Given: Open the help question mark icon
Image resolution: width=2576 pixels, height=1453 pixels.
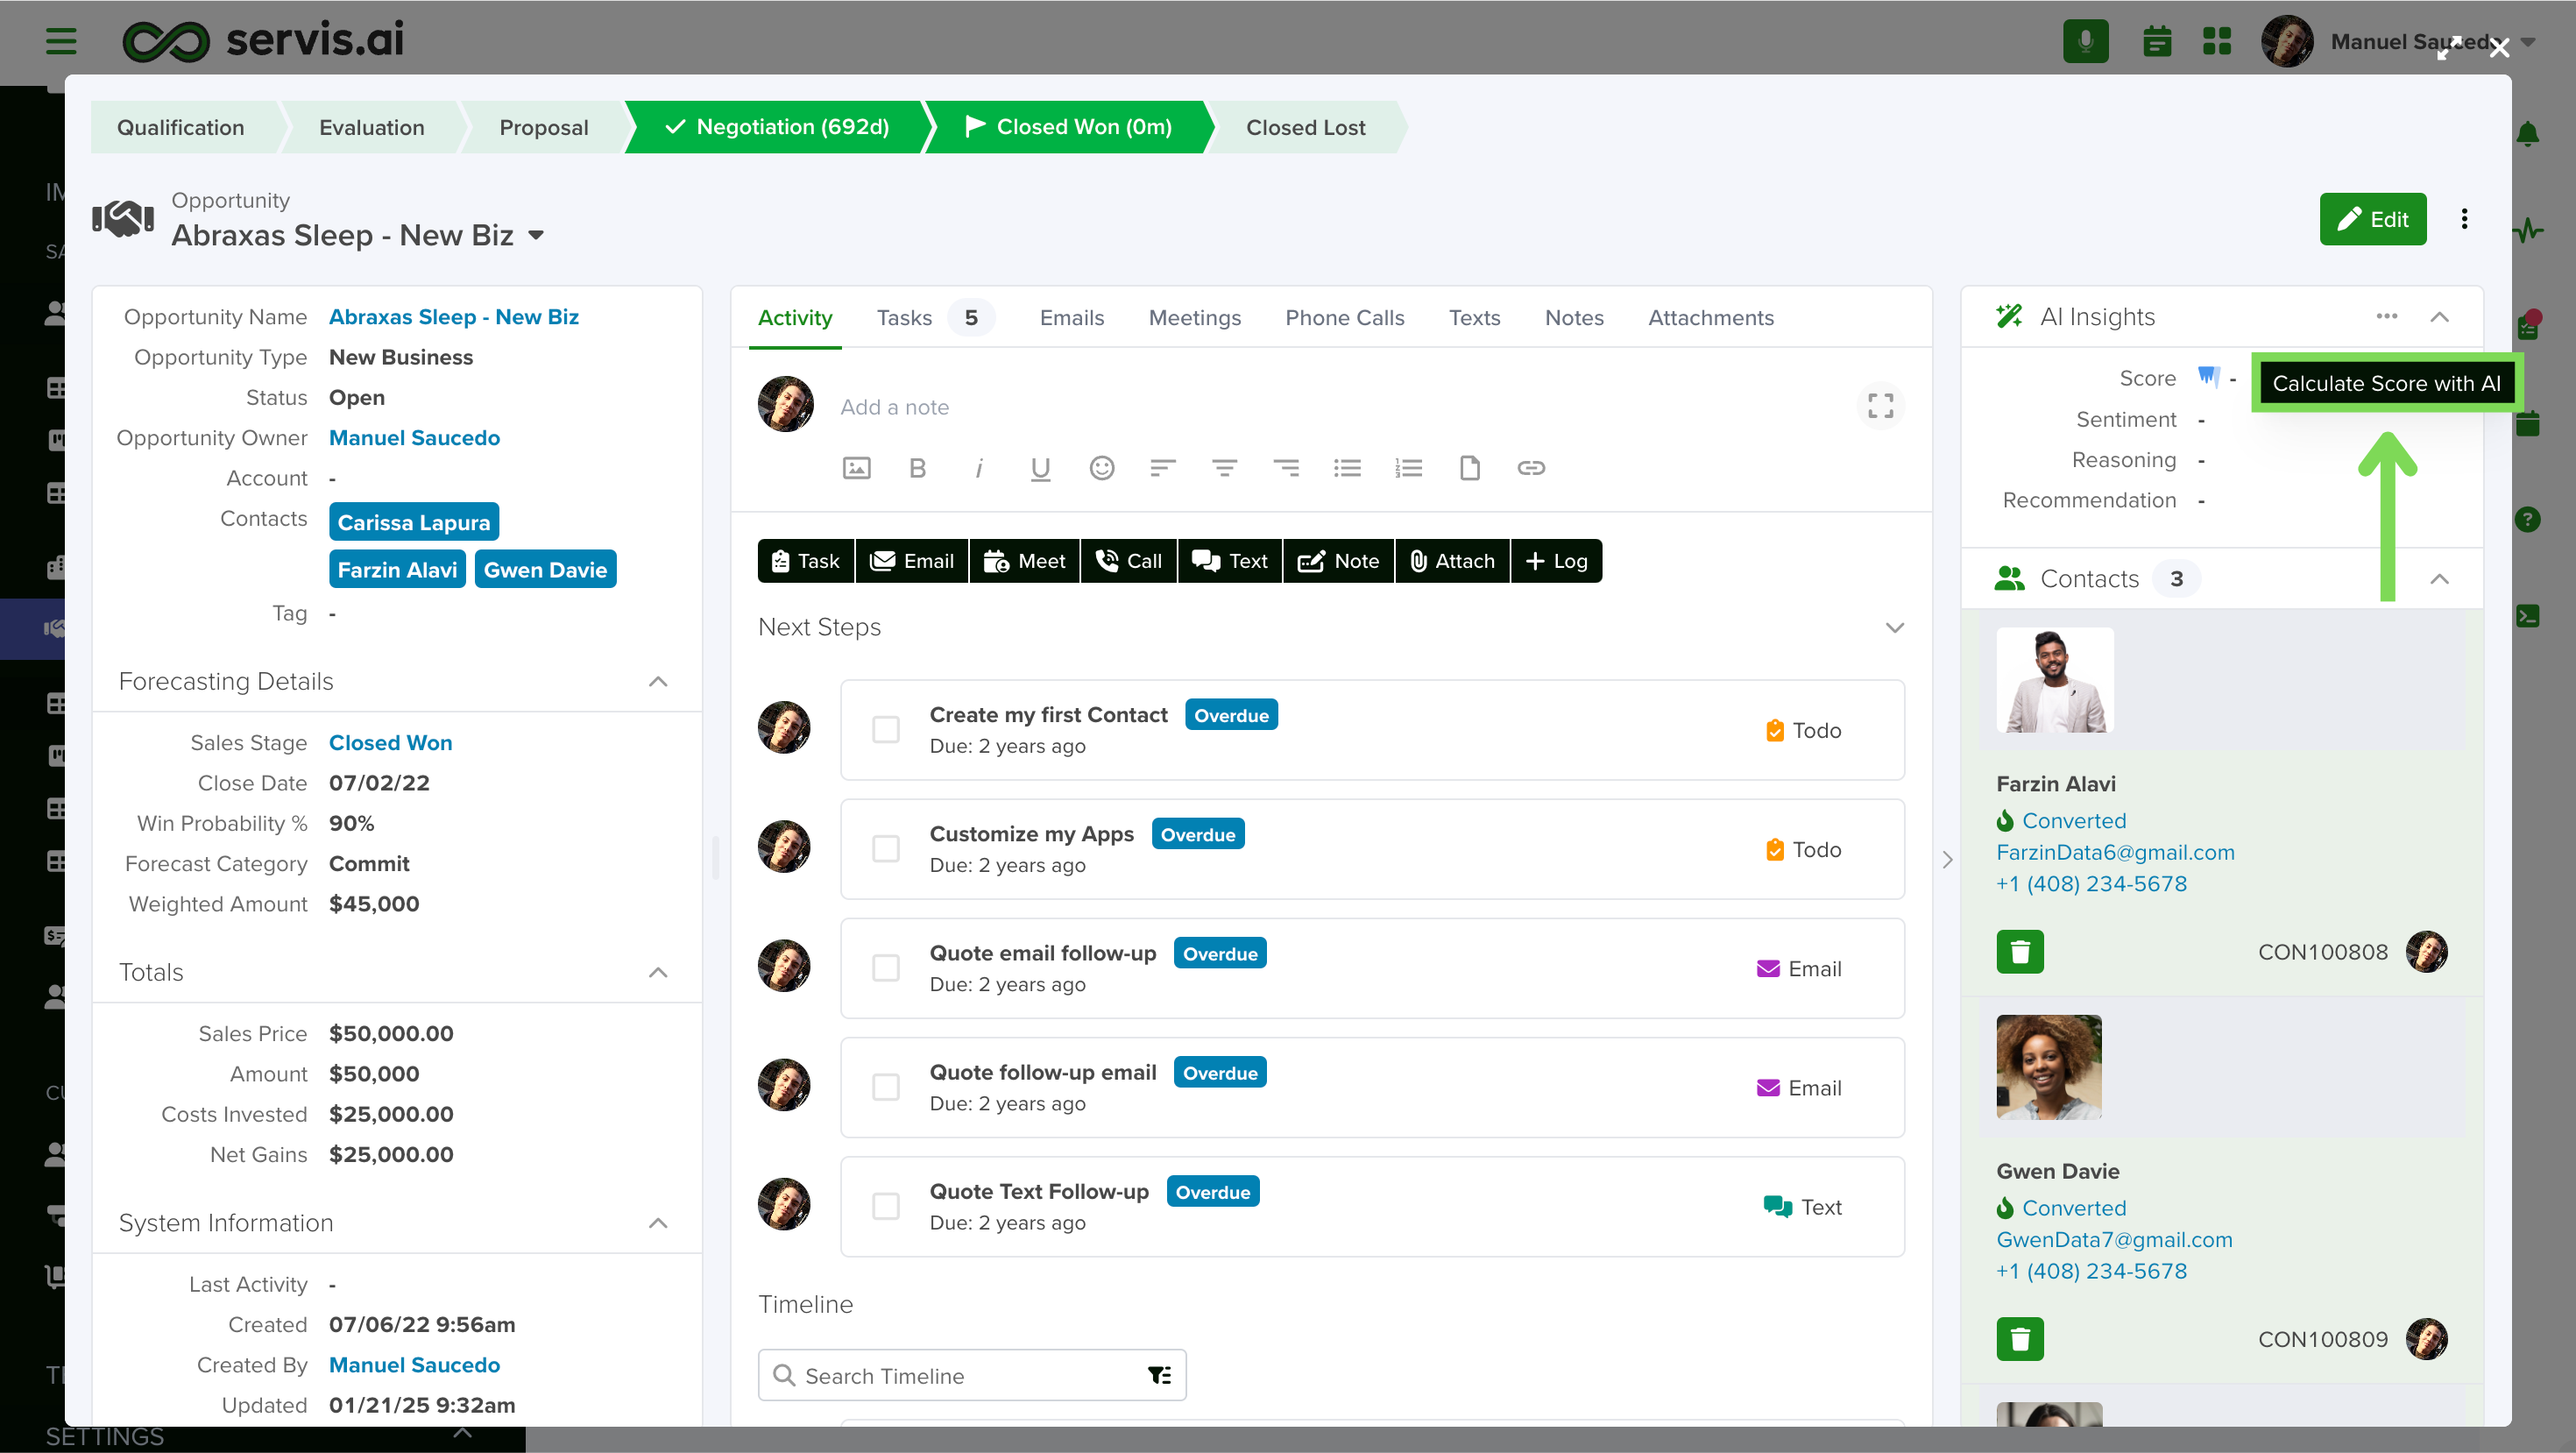Looking at the screenshot, I should tap(2528, 519).
